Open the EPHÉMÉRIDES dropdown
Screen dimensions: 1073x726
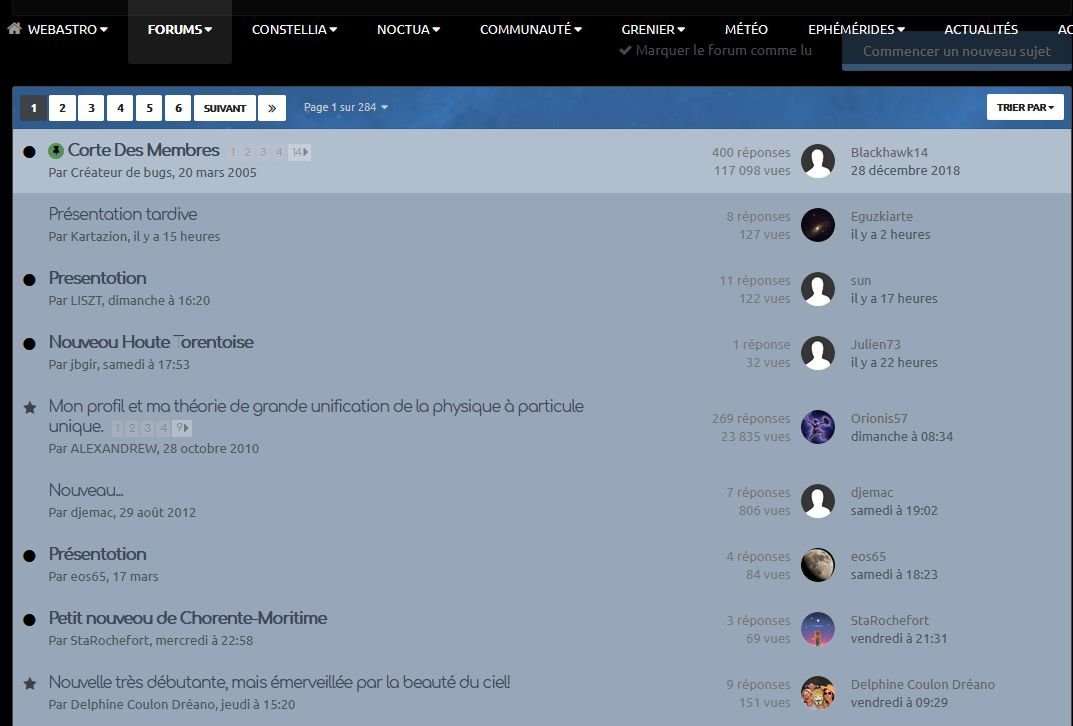856,29
